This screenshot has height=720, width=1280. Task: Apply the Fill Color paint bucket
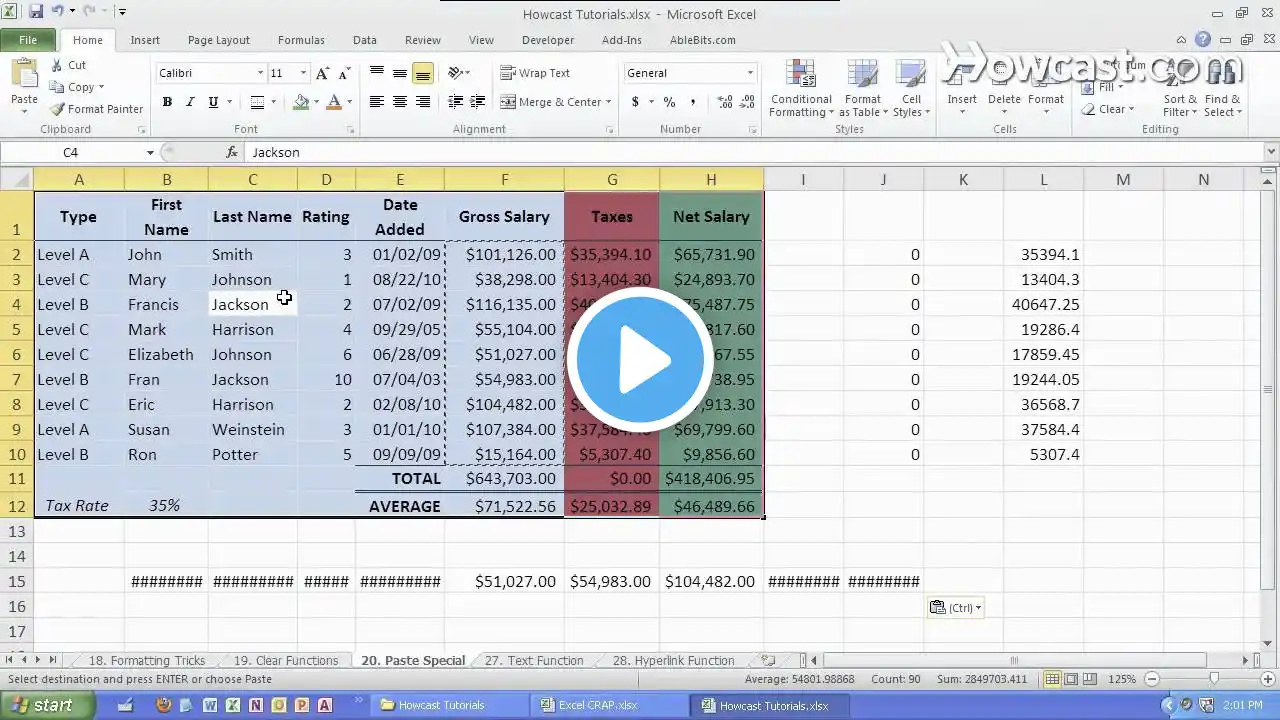coord(301,102)
